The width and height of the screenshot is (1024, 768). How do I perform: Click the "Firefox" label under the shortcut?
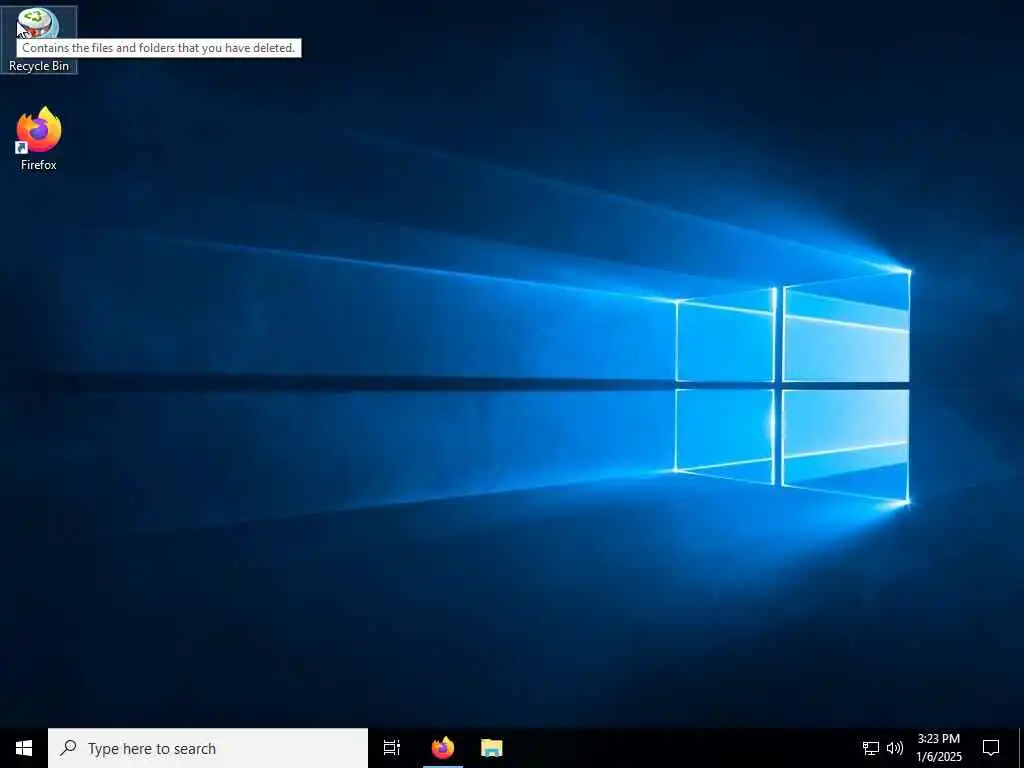(39, 165)
